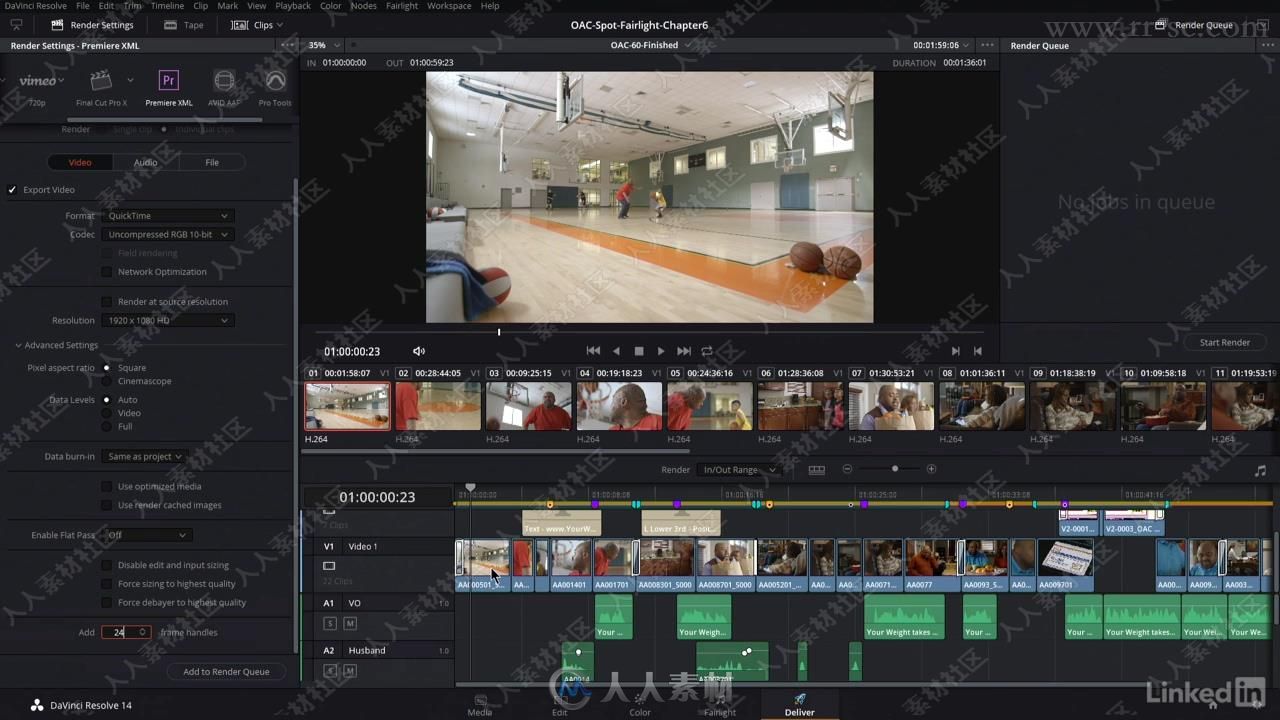Enable Use render cached images
The height and width of the screenshot is (720, 1280).
click(107, 505)
